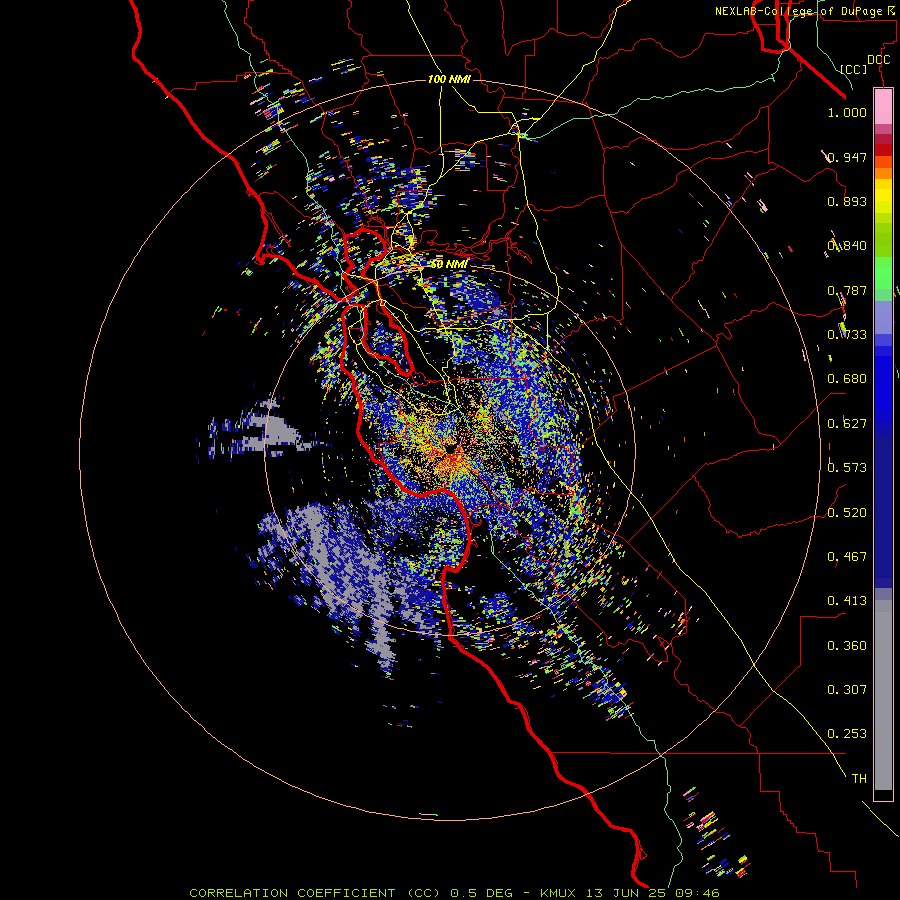Pick the gray segment of the color bar
This screenshot has height=900, width=900.
[x=883, y=695]
